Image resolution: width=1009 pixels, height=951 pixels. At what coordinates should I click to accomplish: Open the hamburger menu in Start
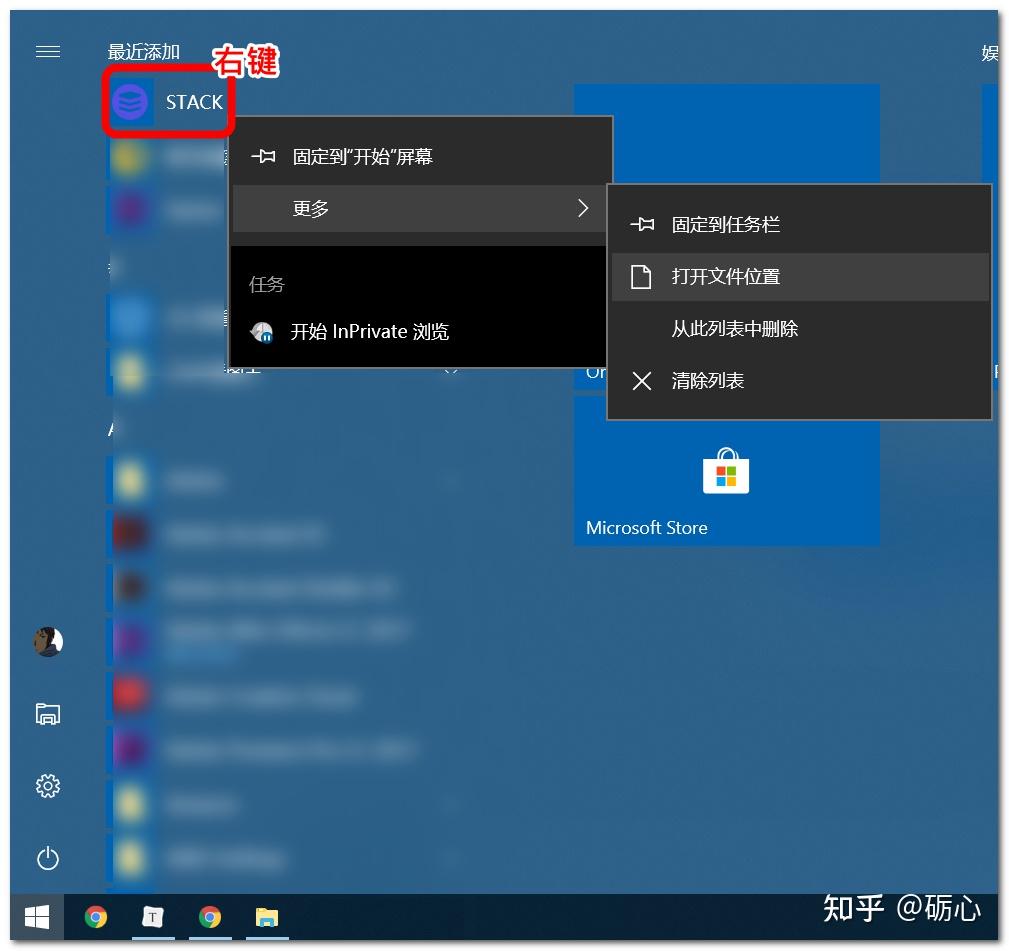[x=48, y=51]
